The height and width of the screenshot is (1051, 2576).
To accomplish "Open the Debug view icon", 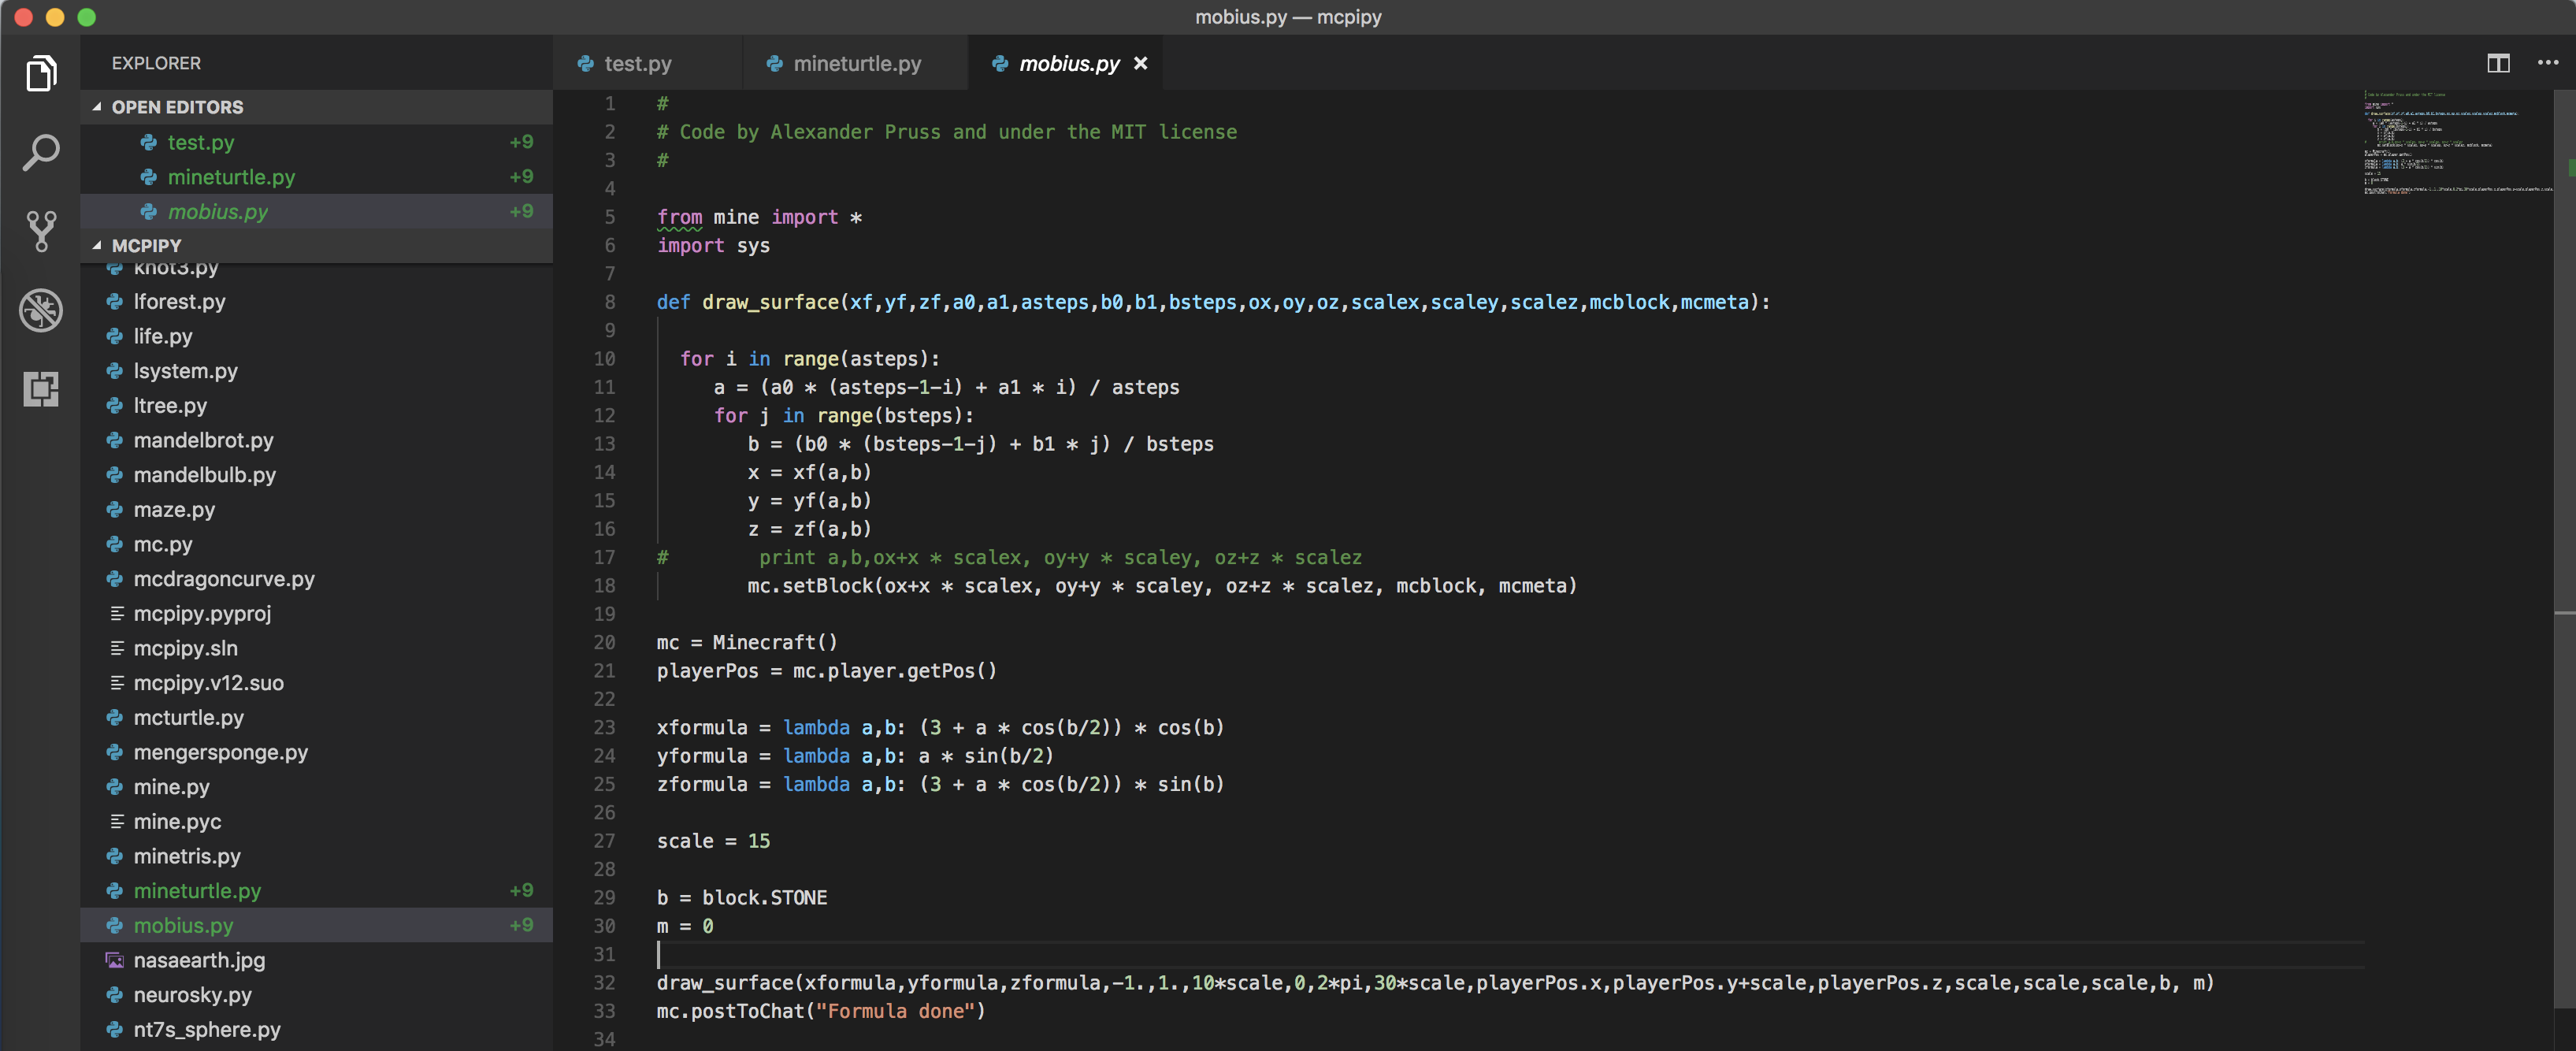I will (41, 310).
